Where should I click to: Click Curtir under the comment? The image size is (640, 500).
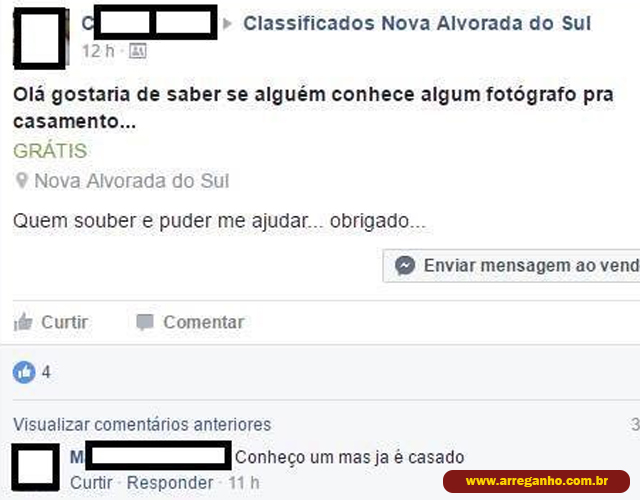click(x=91, y=483)
